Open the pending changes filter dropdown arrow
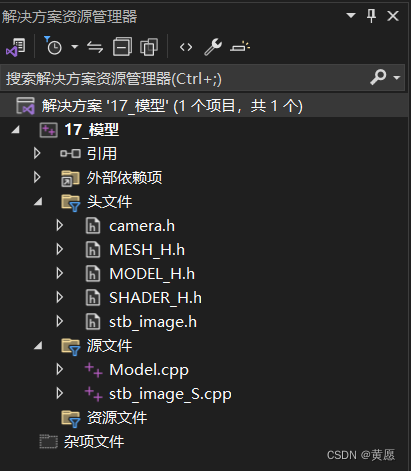The height and width of the screenshot is (471, 411). point(75,46)
